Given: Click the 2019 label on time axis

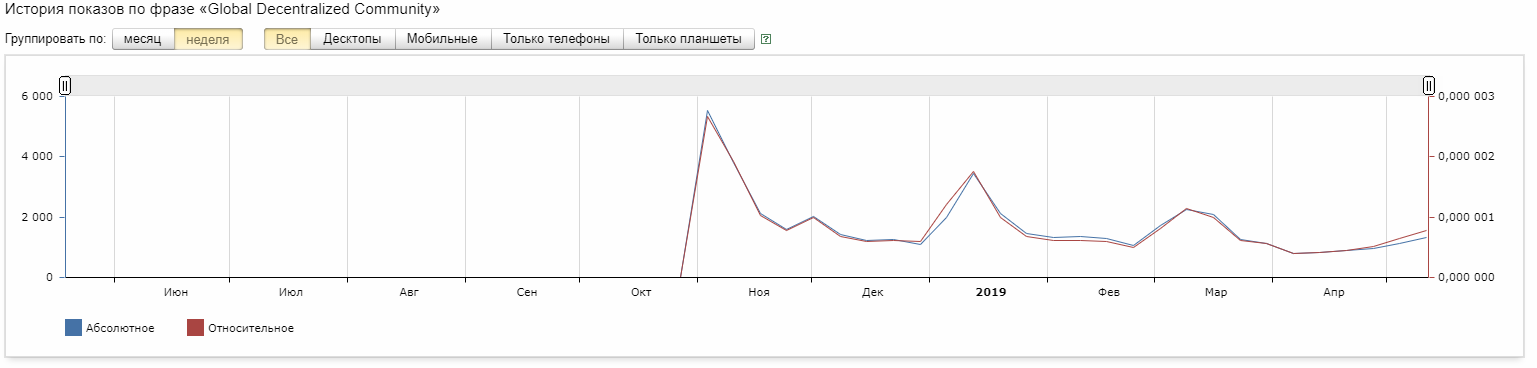Looking at the screenshot, I should pos(991,292).
